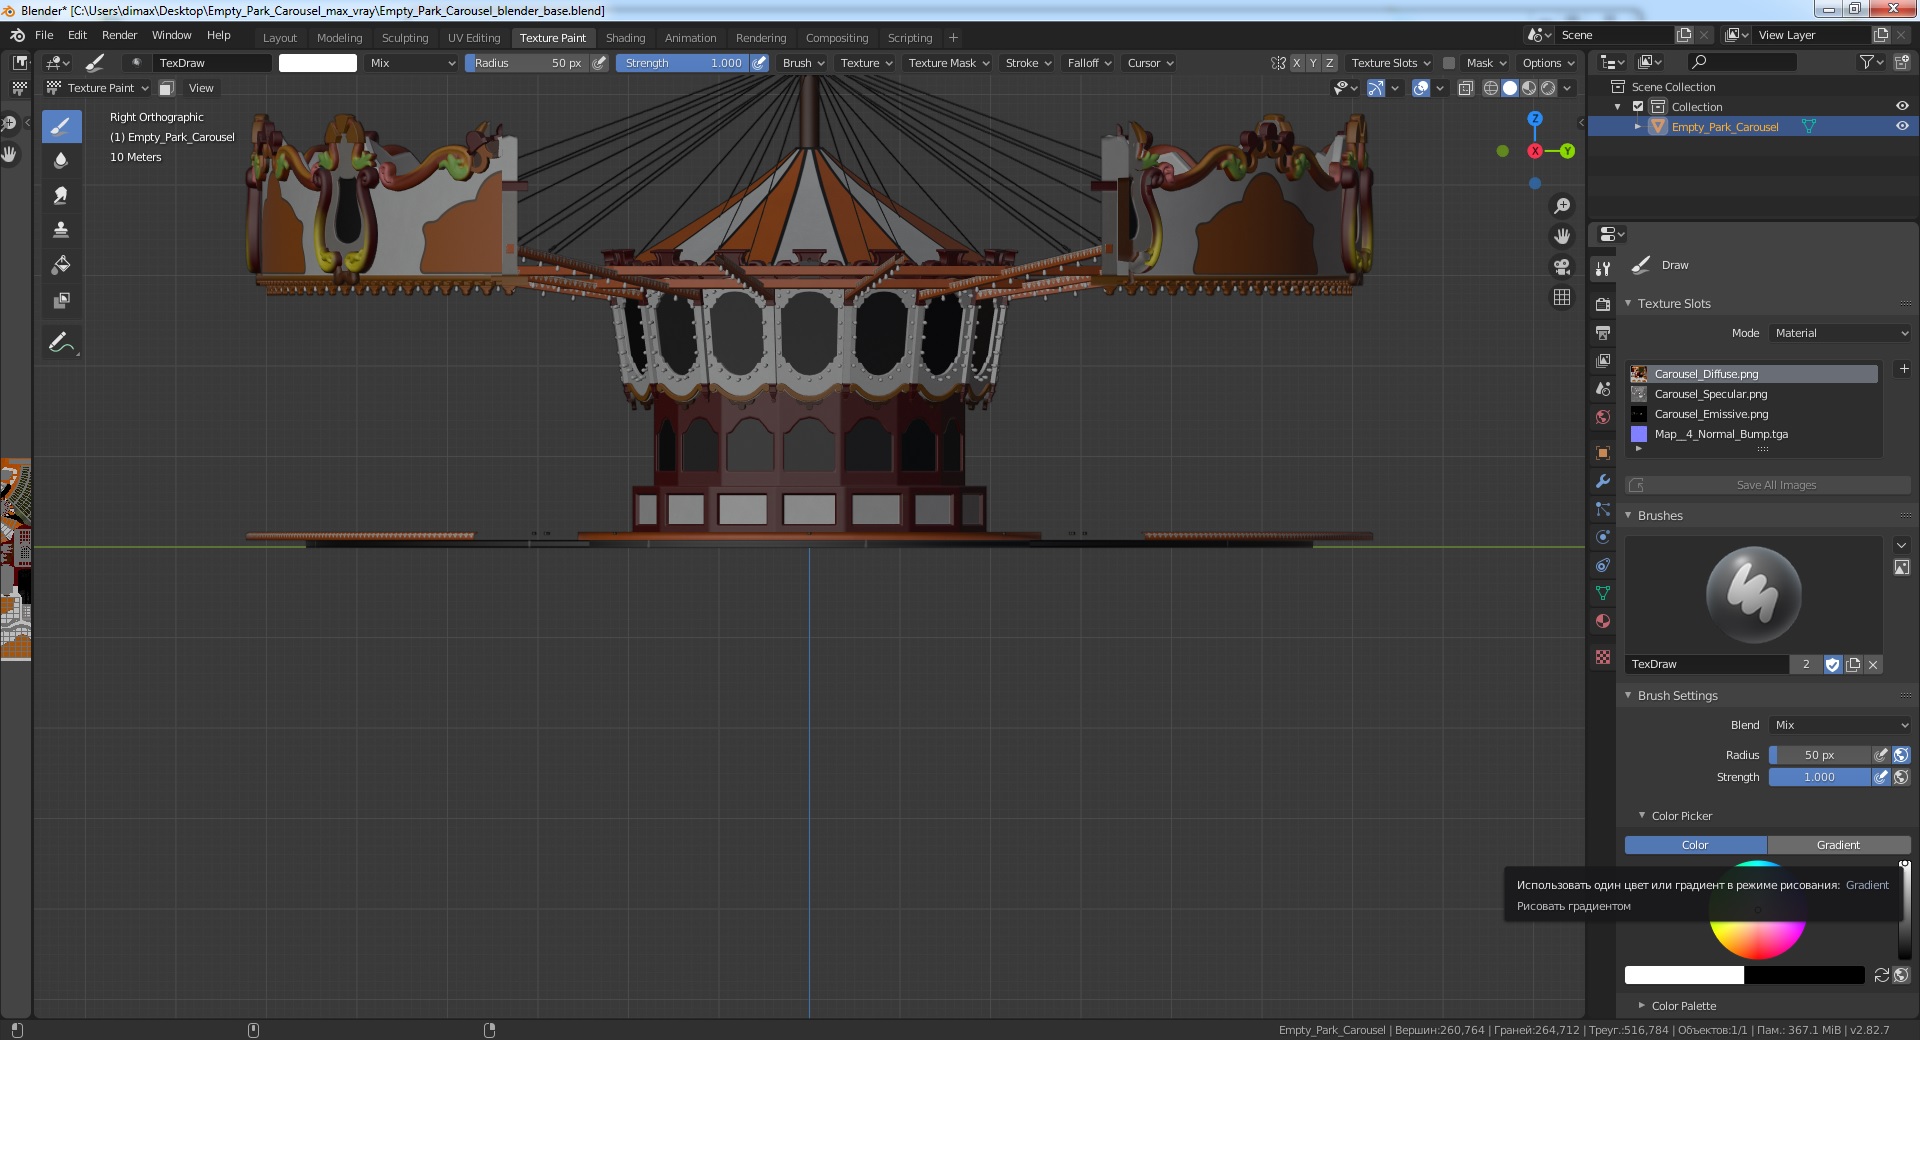1920x1158 pixels.
Task: Open the Object Data mesh tab
Action: pyautogui.click(x=1603, y=593)
